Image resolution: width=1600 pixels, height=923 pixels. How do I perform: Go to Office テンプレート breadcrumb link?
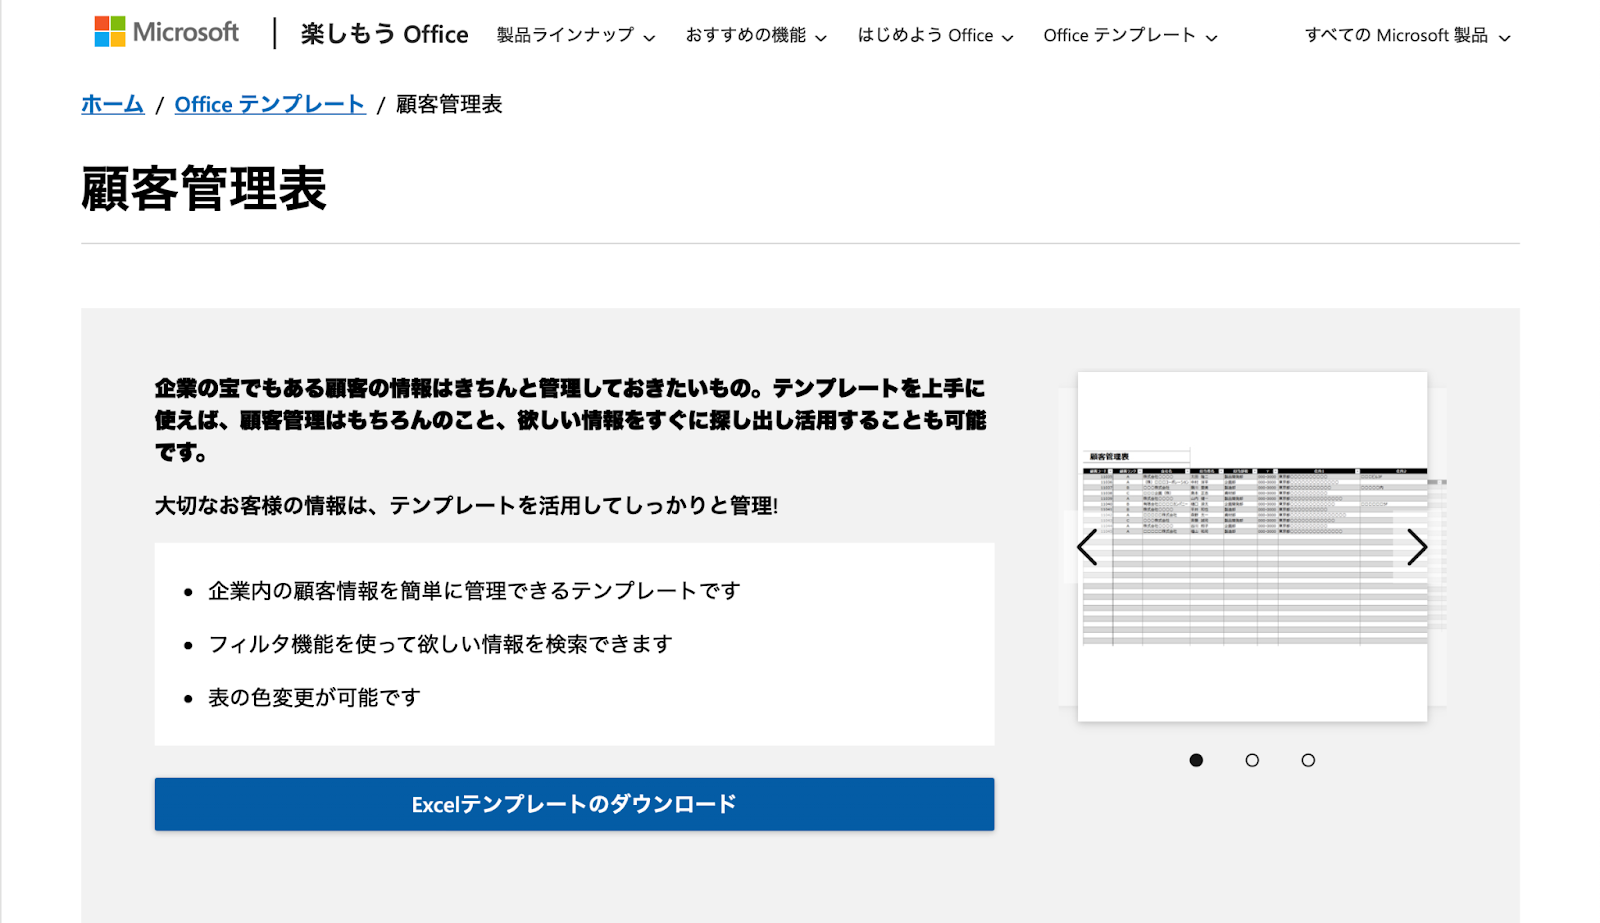270,104
